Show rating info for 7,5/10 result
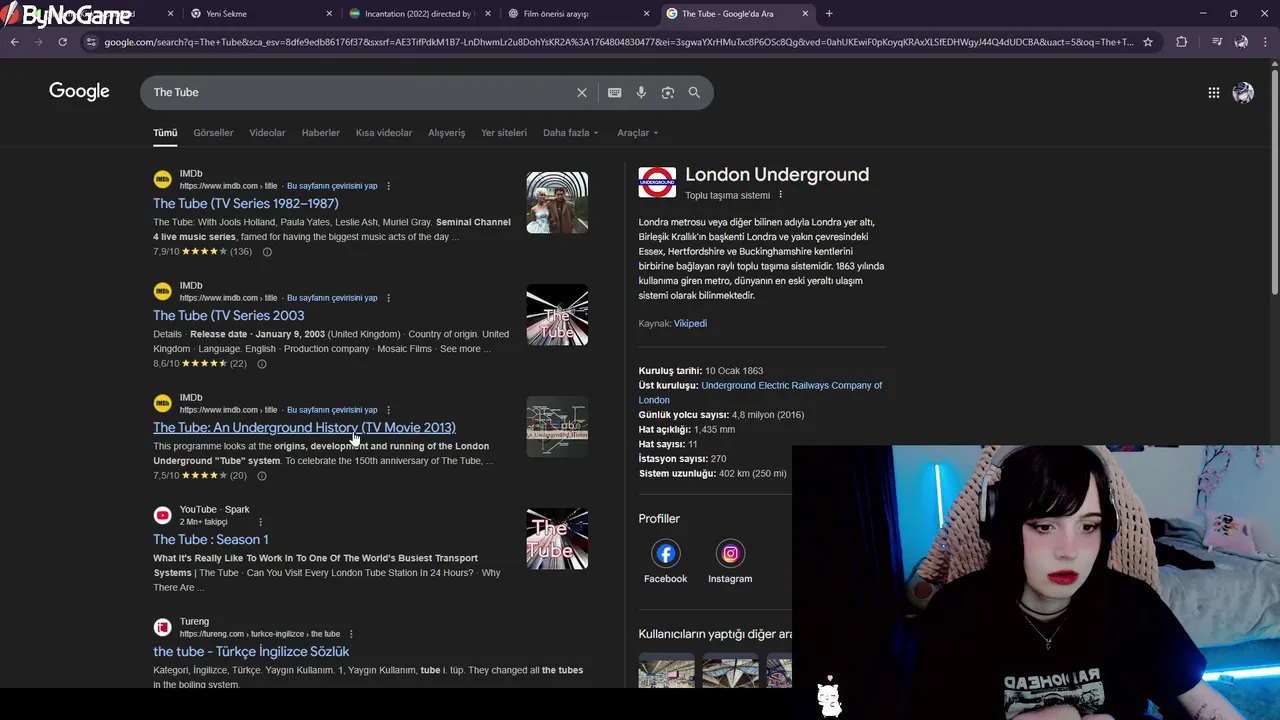 click(x=262, y=476)
